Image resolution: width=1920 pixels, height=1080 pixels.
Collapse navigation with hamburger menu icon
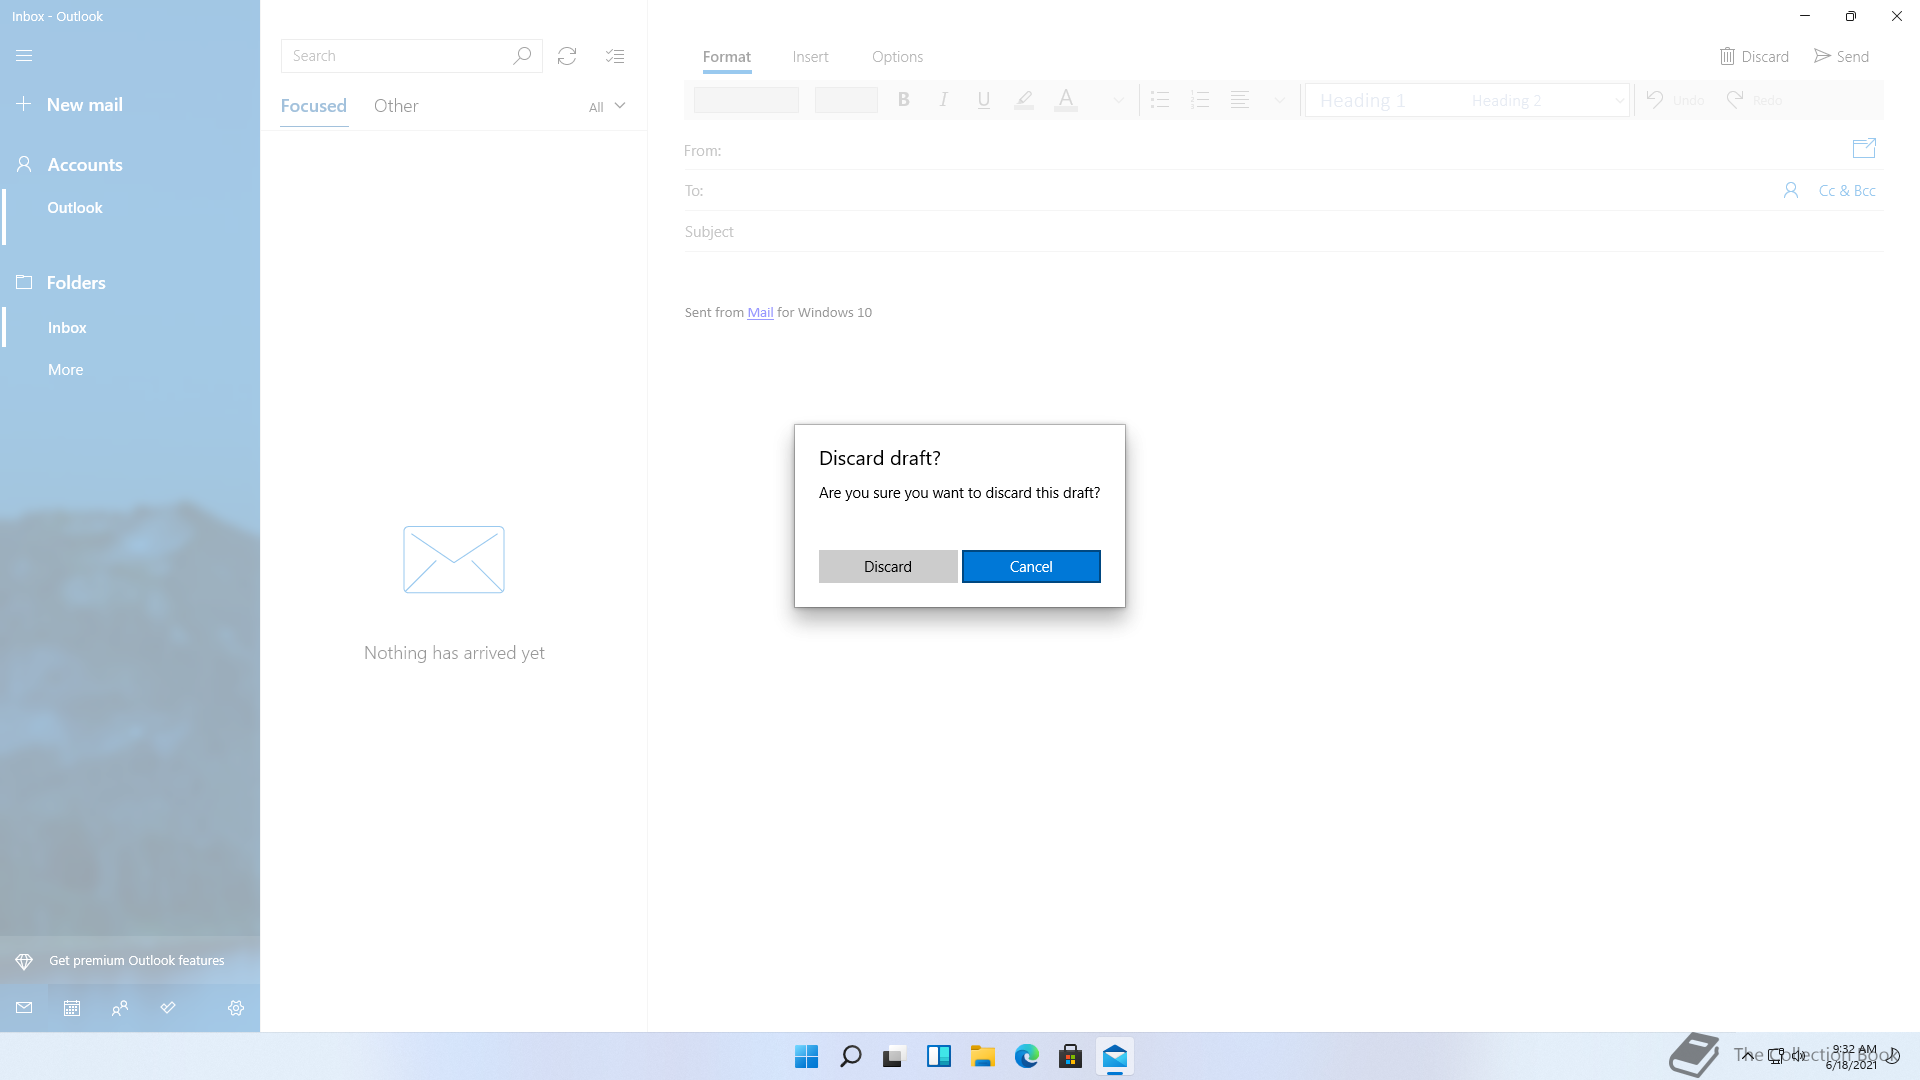tap(24, 56)
